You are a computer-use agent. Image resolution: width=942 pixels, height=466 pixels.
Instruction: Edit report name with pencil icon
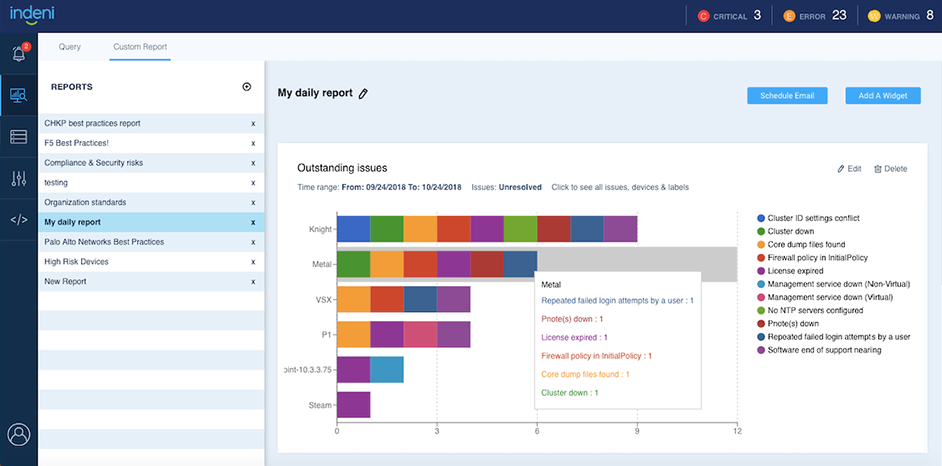363,93
